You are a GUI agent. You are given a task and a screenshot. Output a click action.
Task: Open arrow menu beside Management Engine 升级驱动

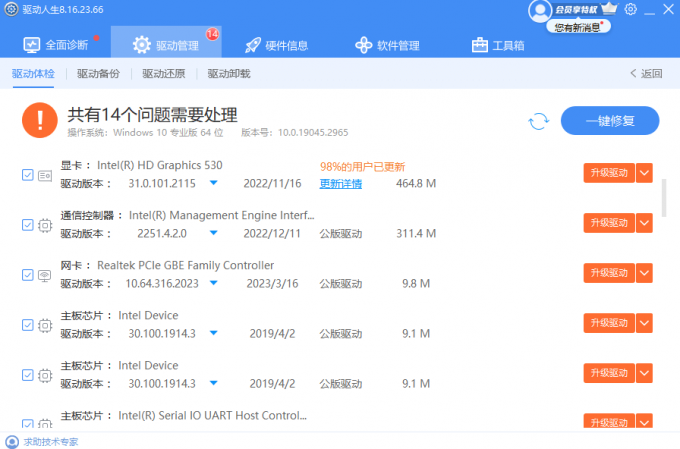pyautogui.click(x=644, y=223)
